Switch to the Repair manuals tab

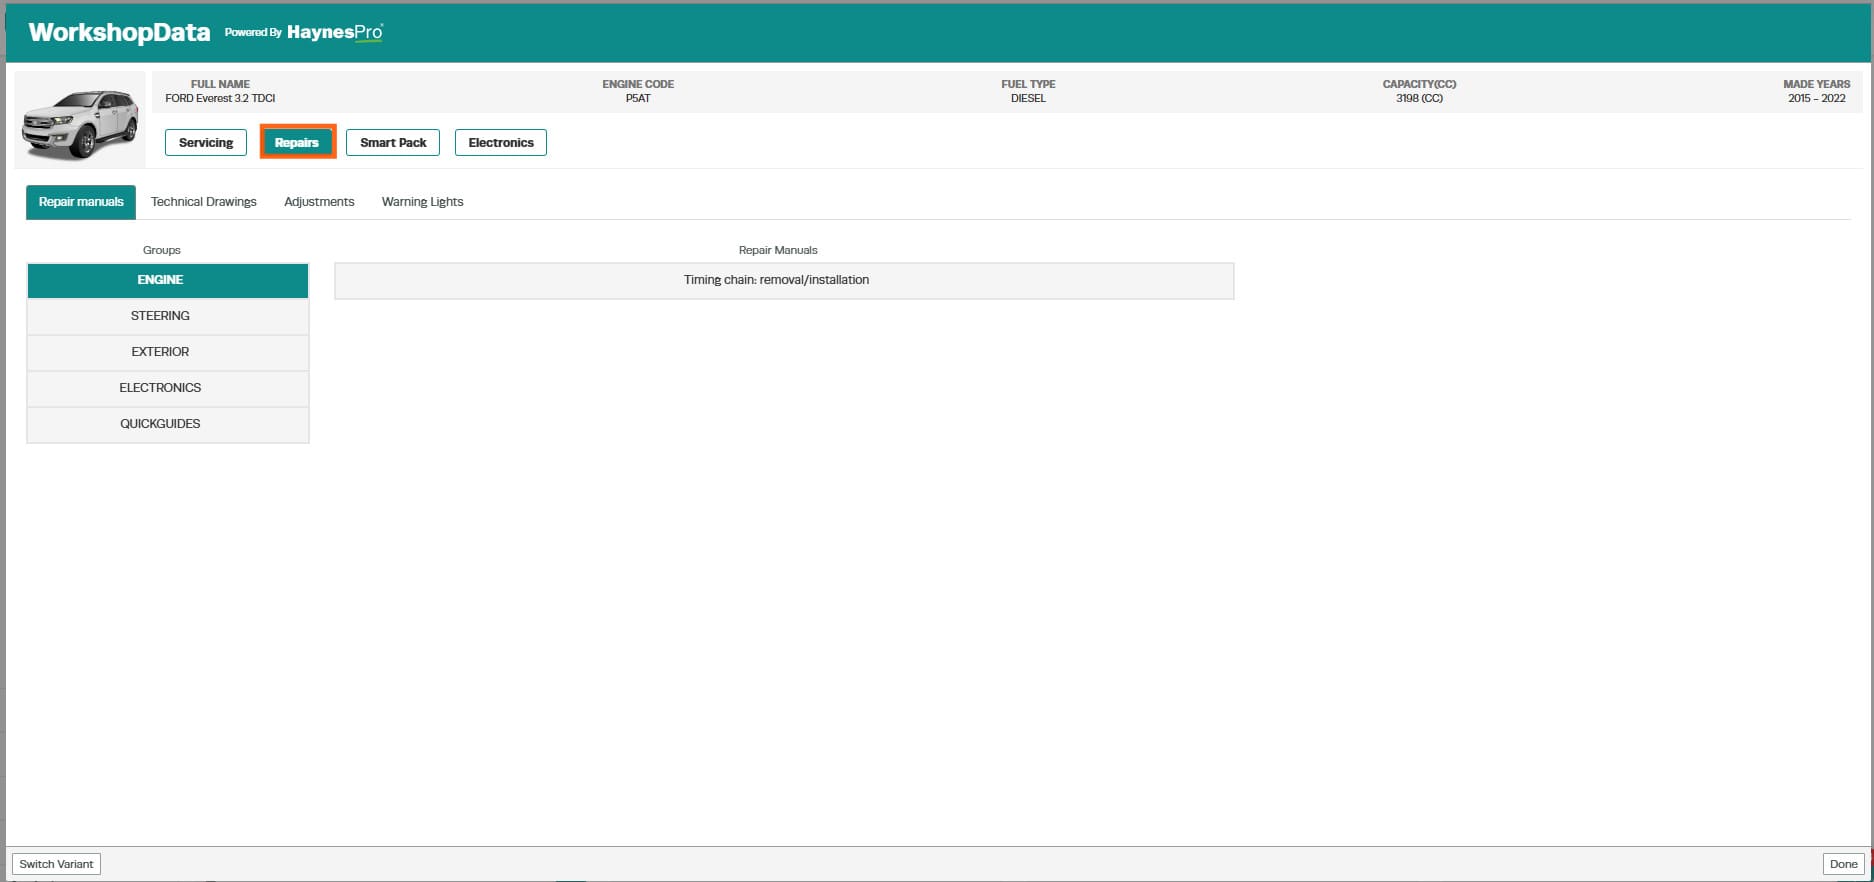click(81, 202)
